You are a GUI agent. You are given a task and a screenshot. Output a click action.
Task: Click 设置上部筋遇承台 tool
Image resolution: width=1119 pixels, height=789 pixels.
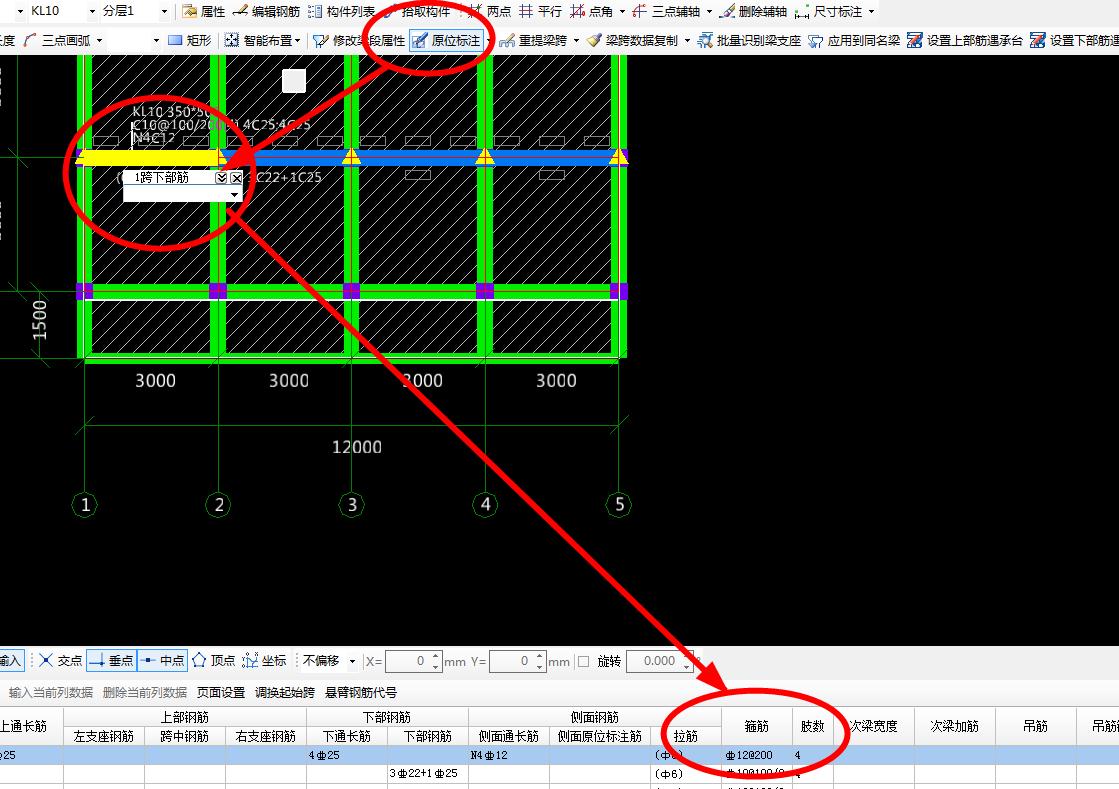965,41
